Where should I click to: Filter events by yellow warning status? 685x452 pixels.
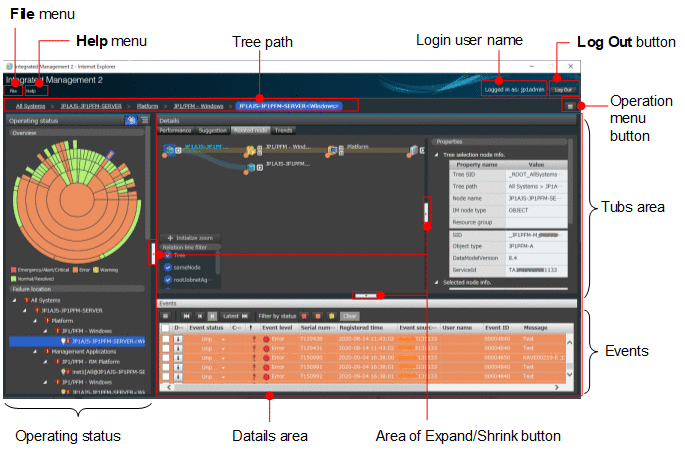click(332, 316)
